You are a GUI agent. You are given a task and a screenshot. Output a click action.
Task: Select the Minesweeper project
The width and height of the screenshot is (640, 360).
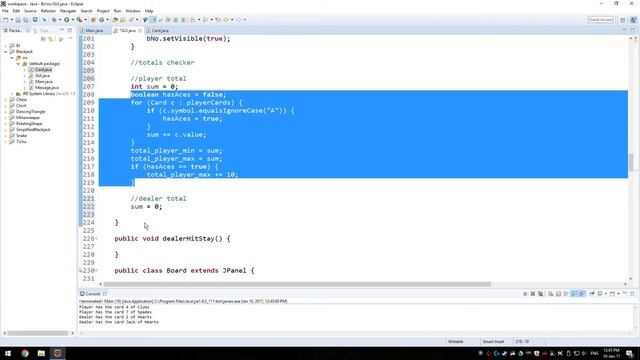tap(28, 118)
